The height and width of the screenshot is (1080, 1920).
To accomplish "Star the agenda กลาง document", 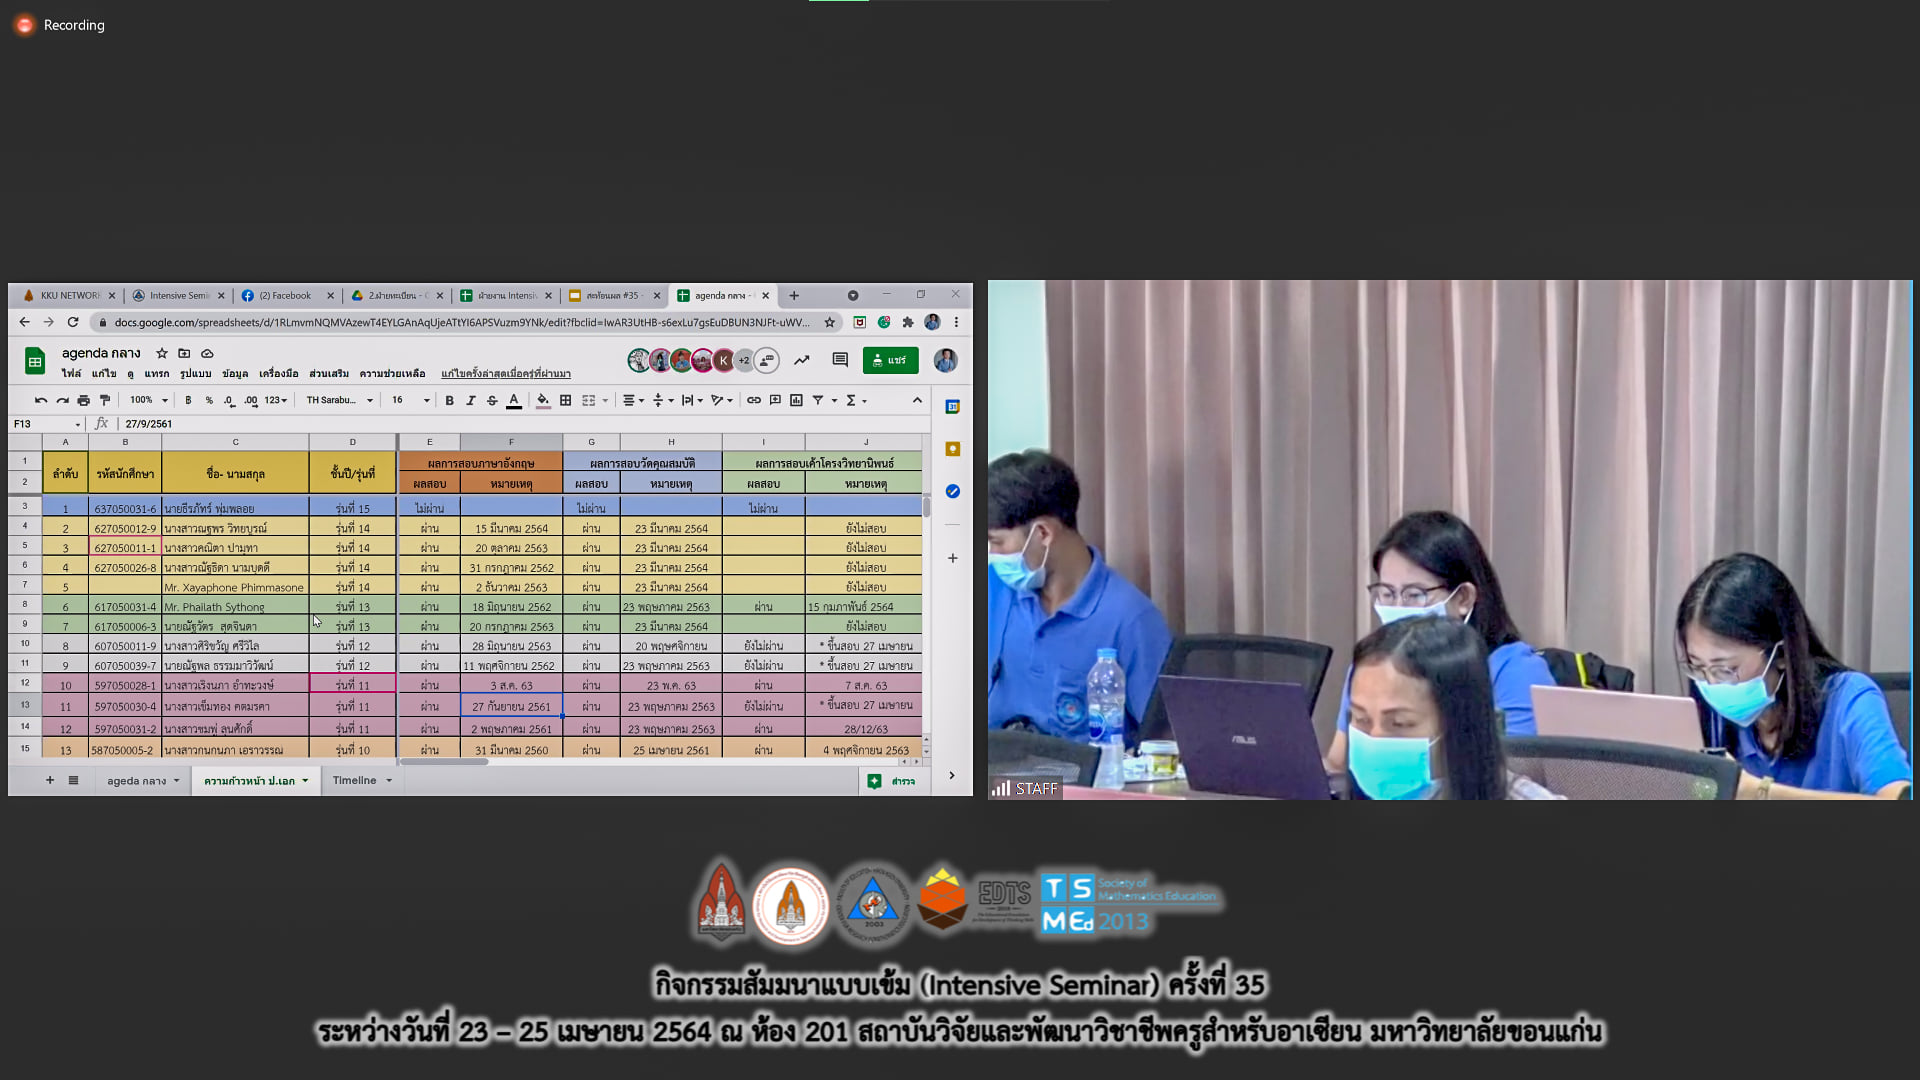I will 162,353.
